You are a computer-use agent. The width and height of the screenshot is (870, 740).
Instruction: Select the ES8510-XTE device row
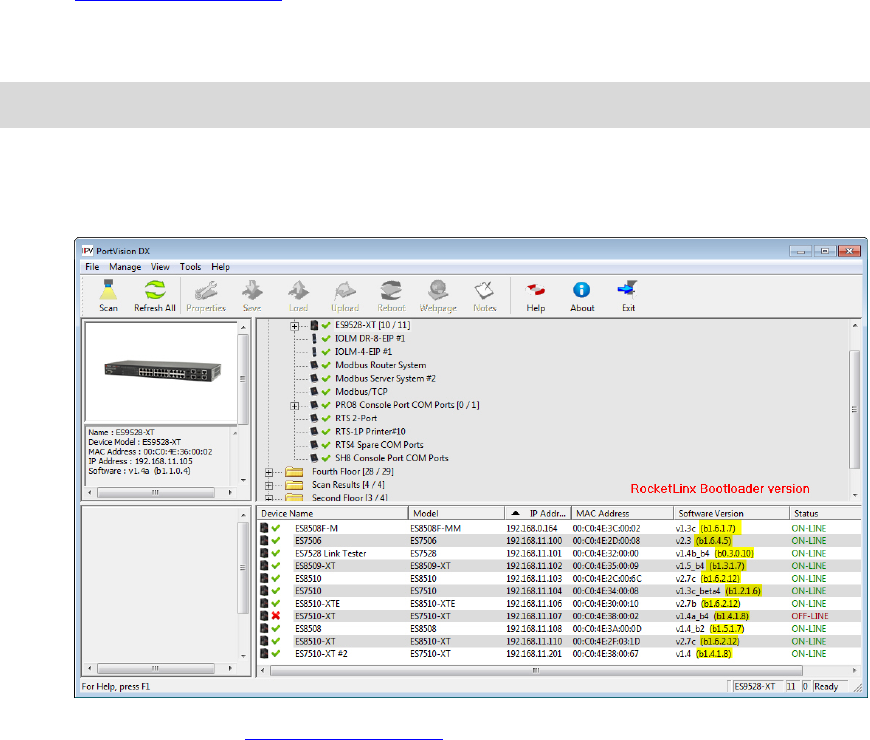point(559,604)
